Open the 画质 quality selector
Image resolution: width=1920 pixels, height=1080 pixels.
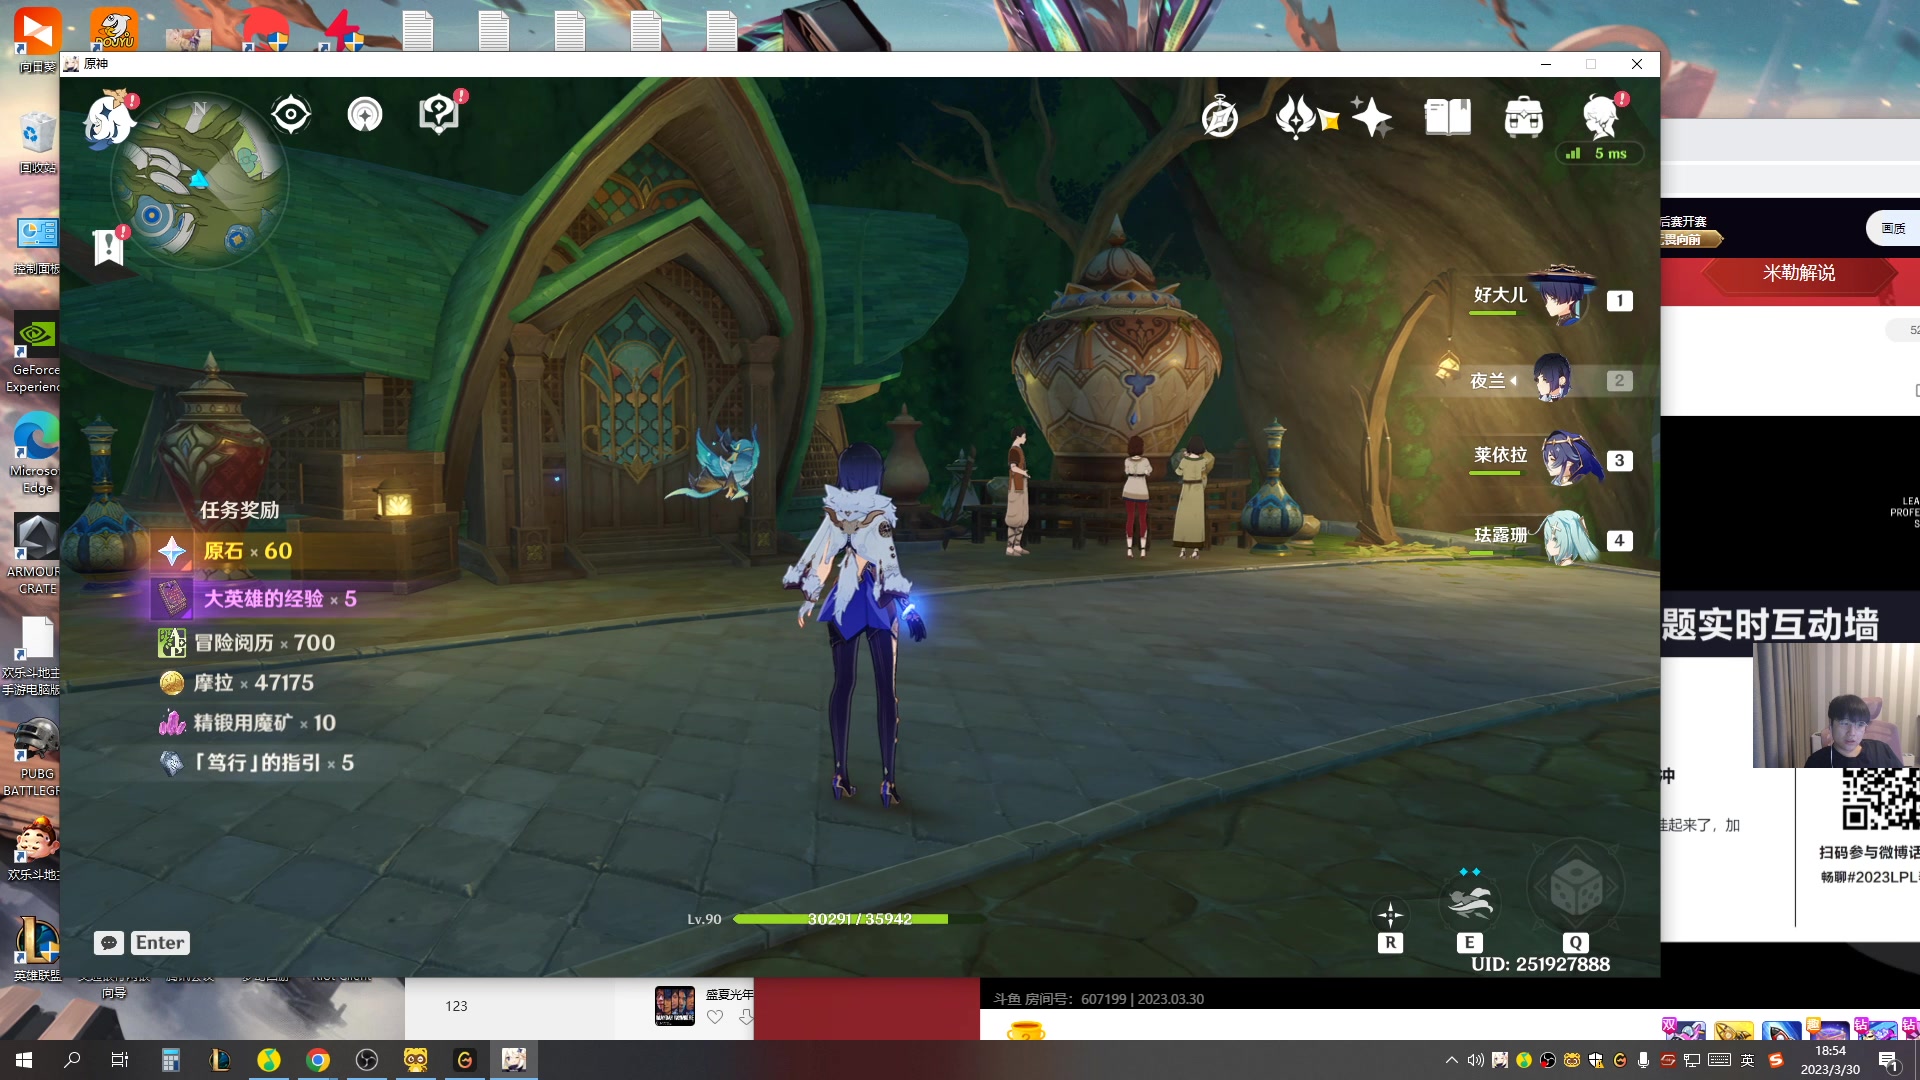click(x=1892, y=228)
